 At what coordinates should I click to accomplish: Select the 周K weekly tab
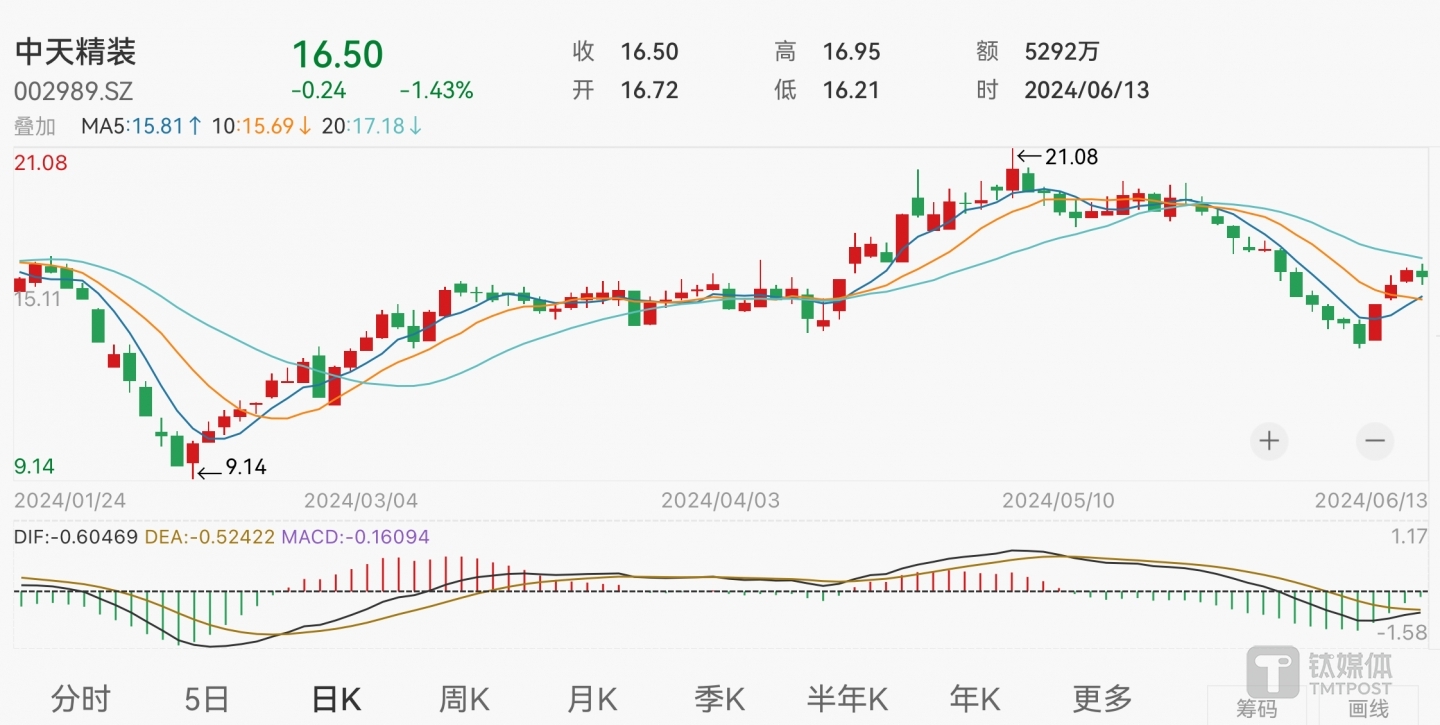point(464,699)
